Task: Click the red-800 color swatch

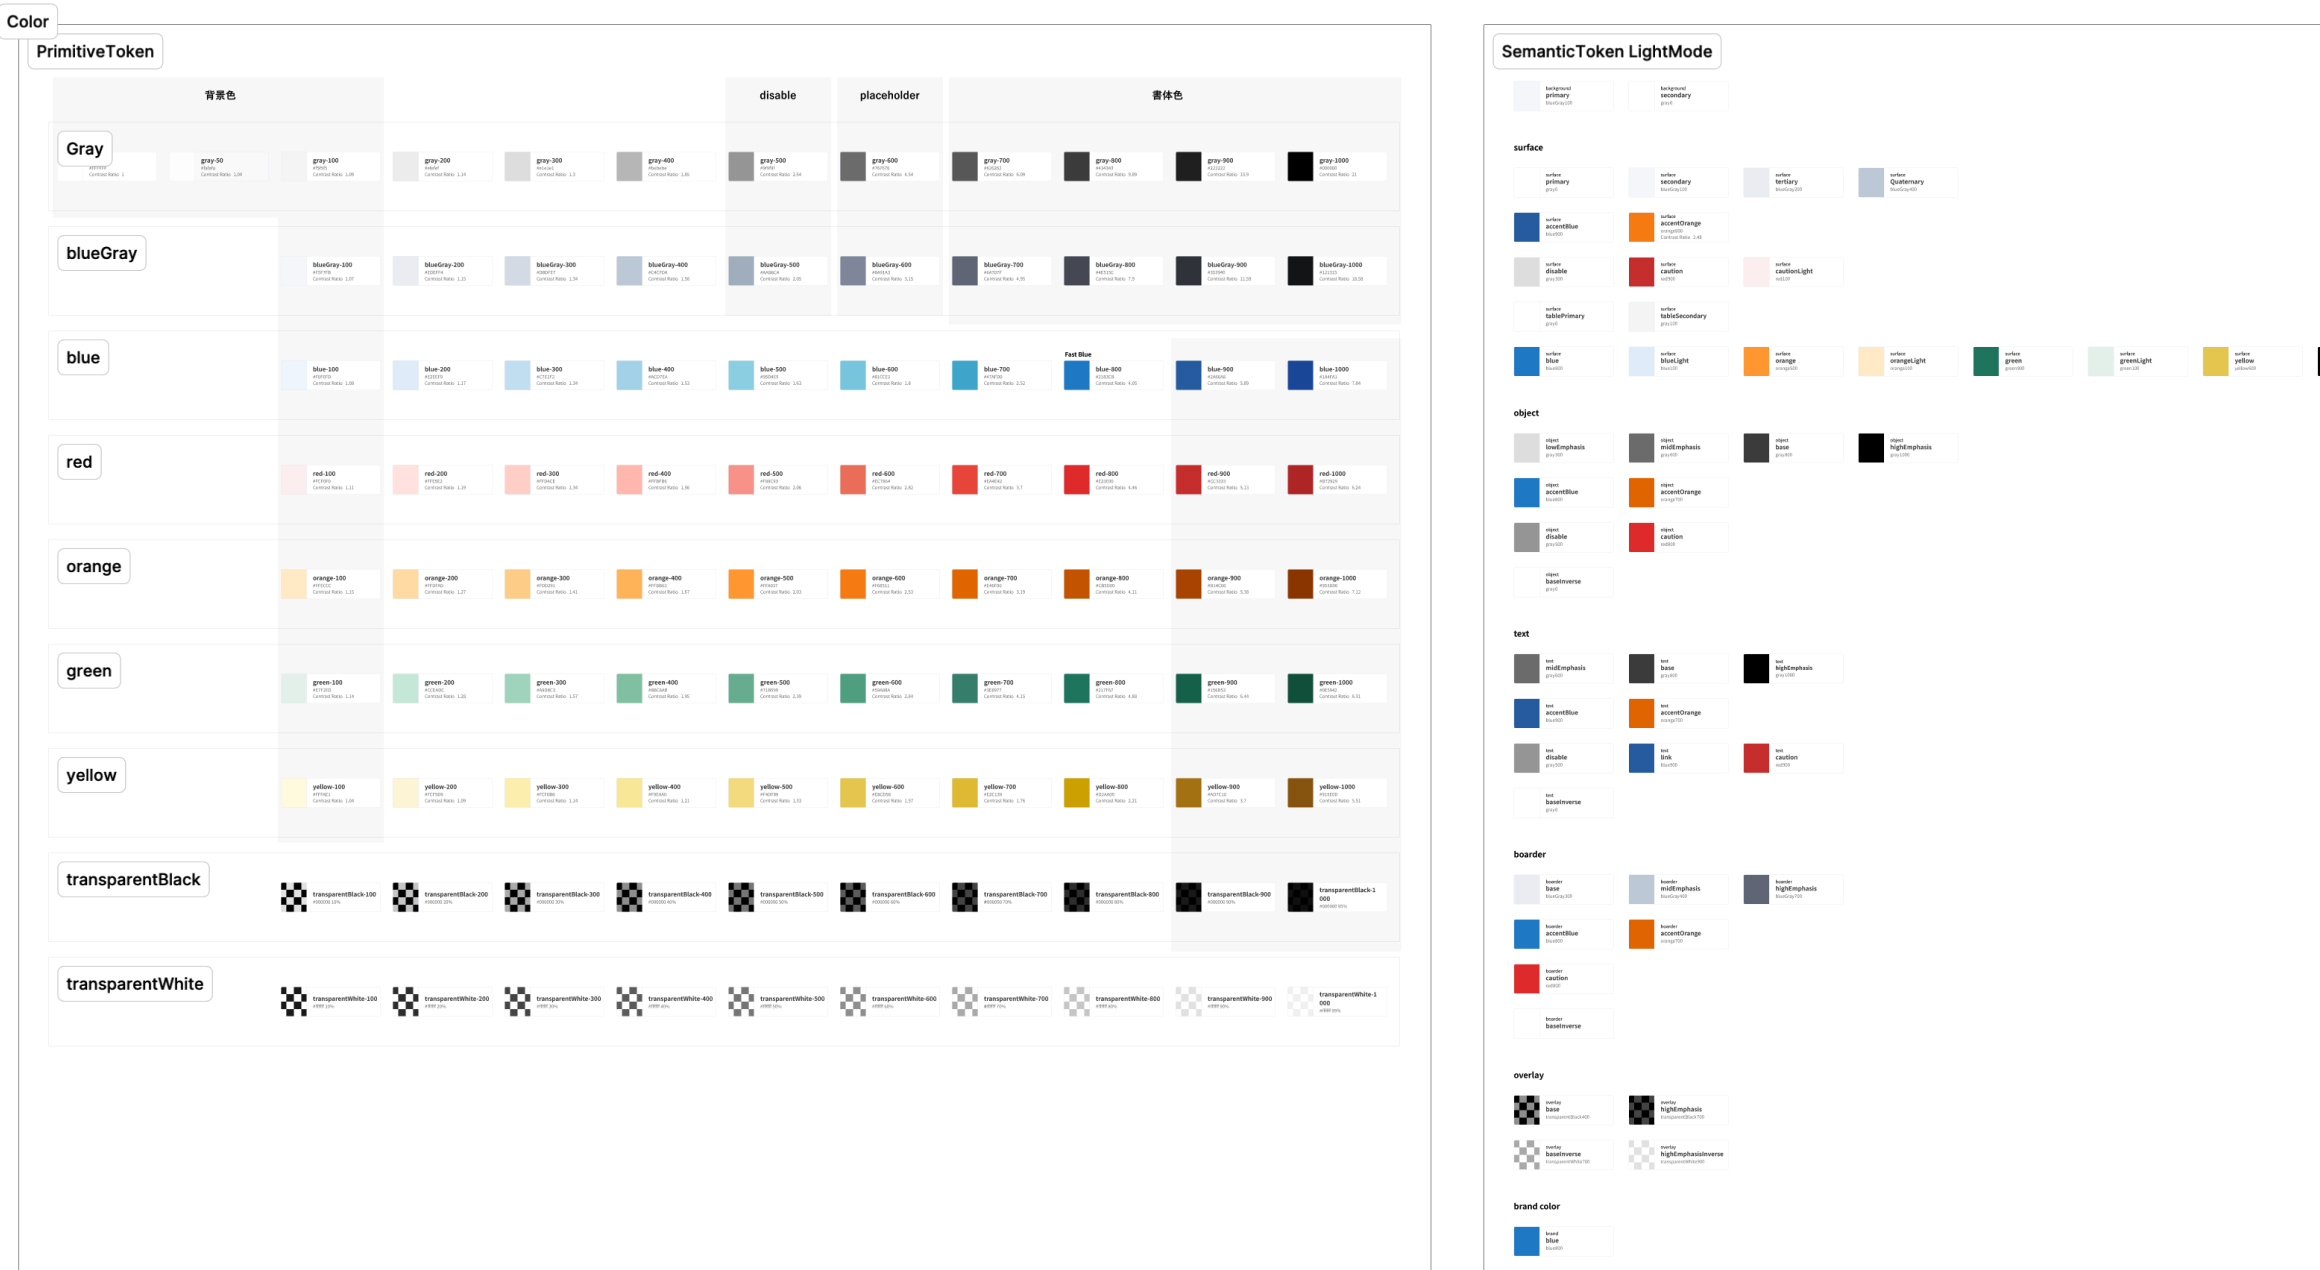Action: pyautogui.click(x=1076, y=479)
